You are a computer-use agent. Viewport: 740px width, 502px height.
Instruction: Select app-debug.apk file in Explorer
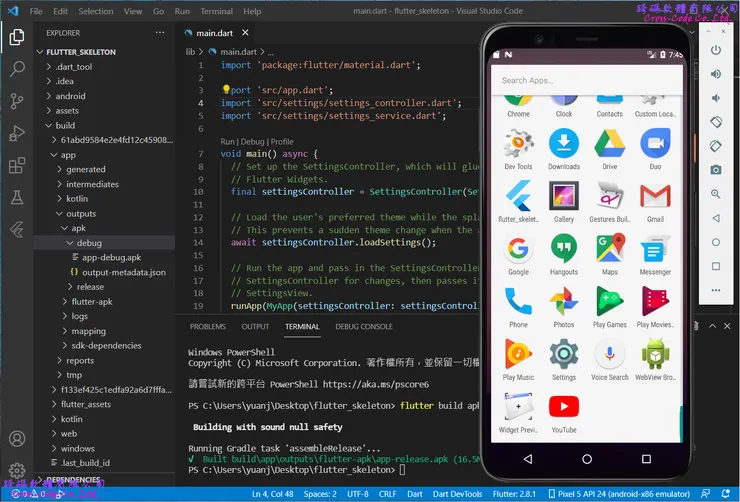(111, 257)
